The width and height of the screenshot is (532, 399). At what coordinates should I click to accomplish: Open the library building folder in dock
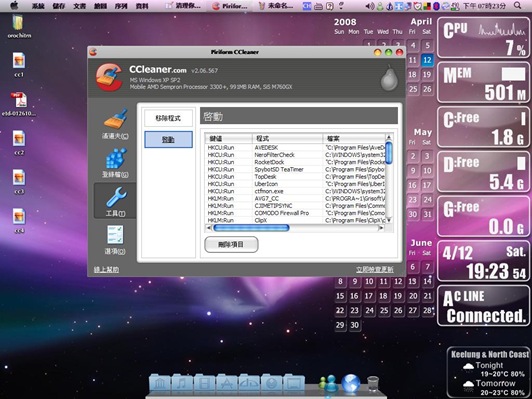coord(160,383)
